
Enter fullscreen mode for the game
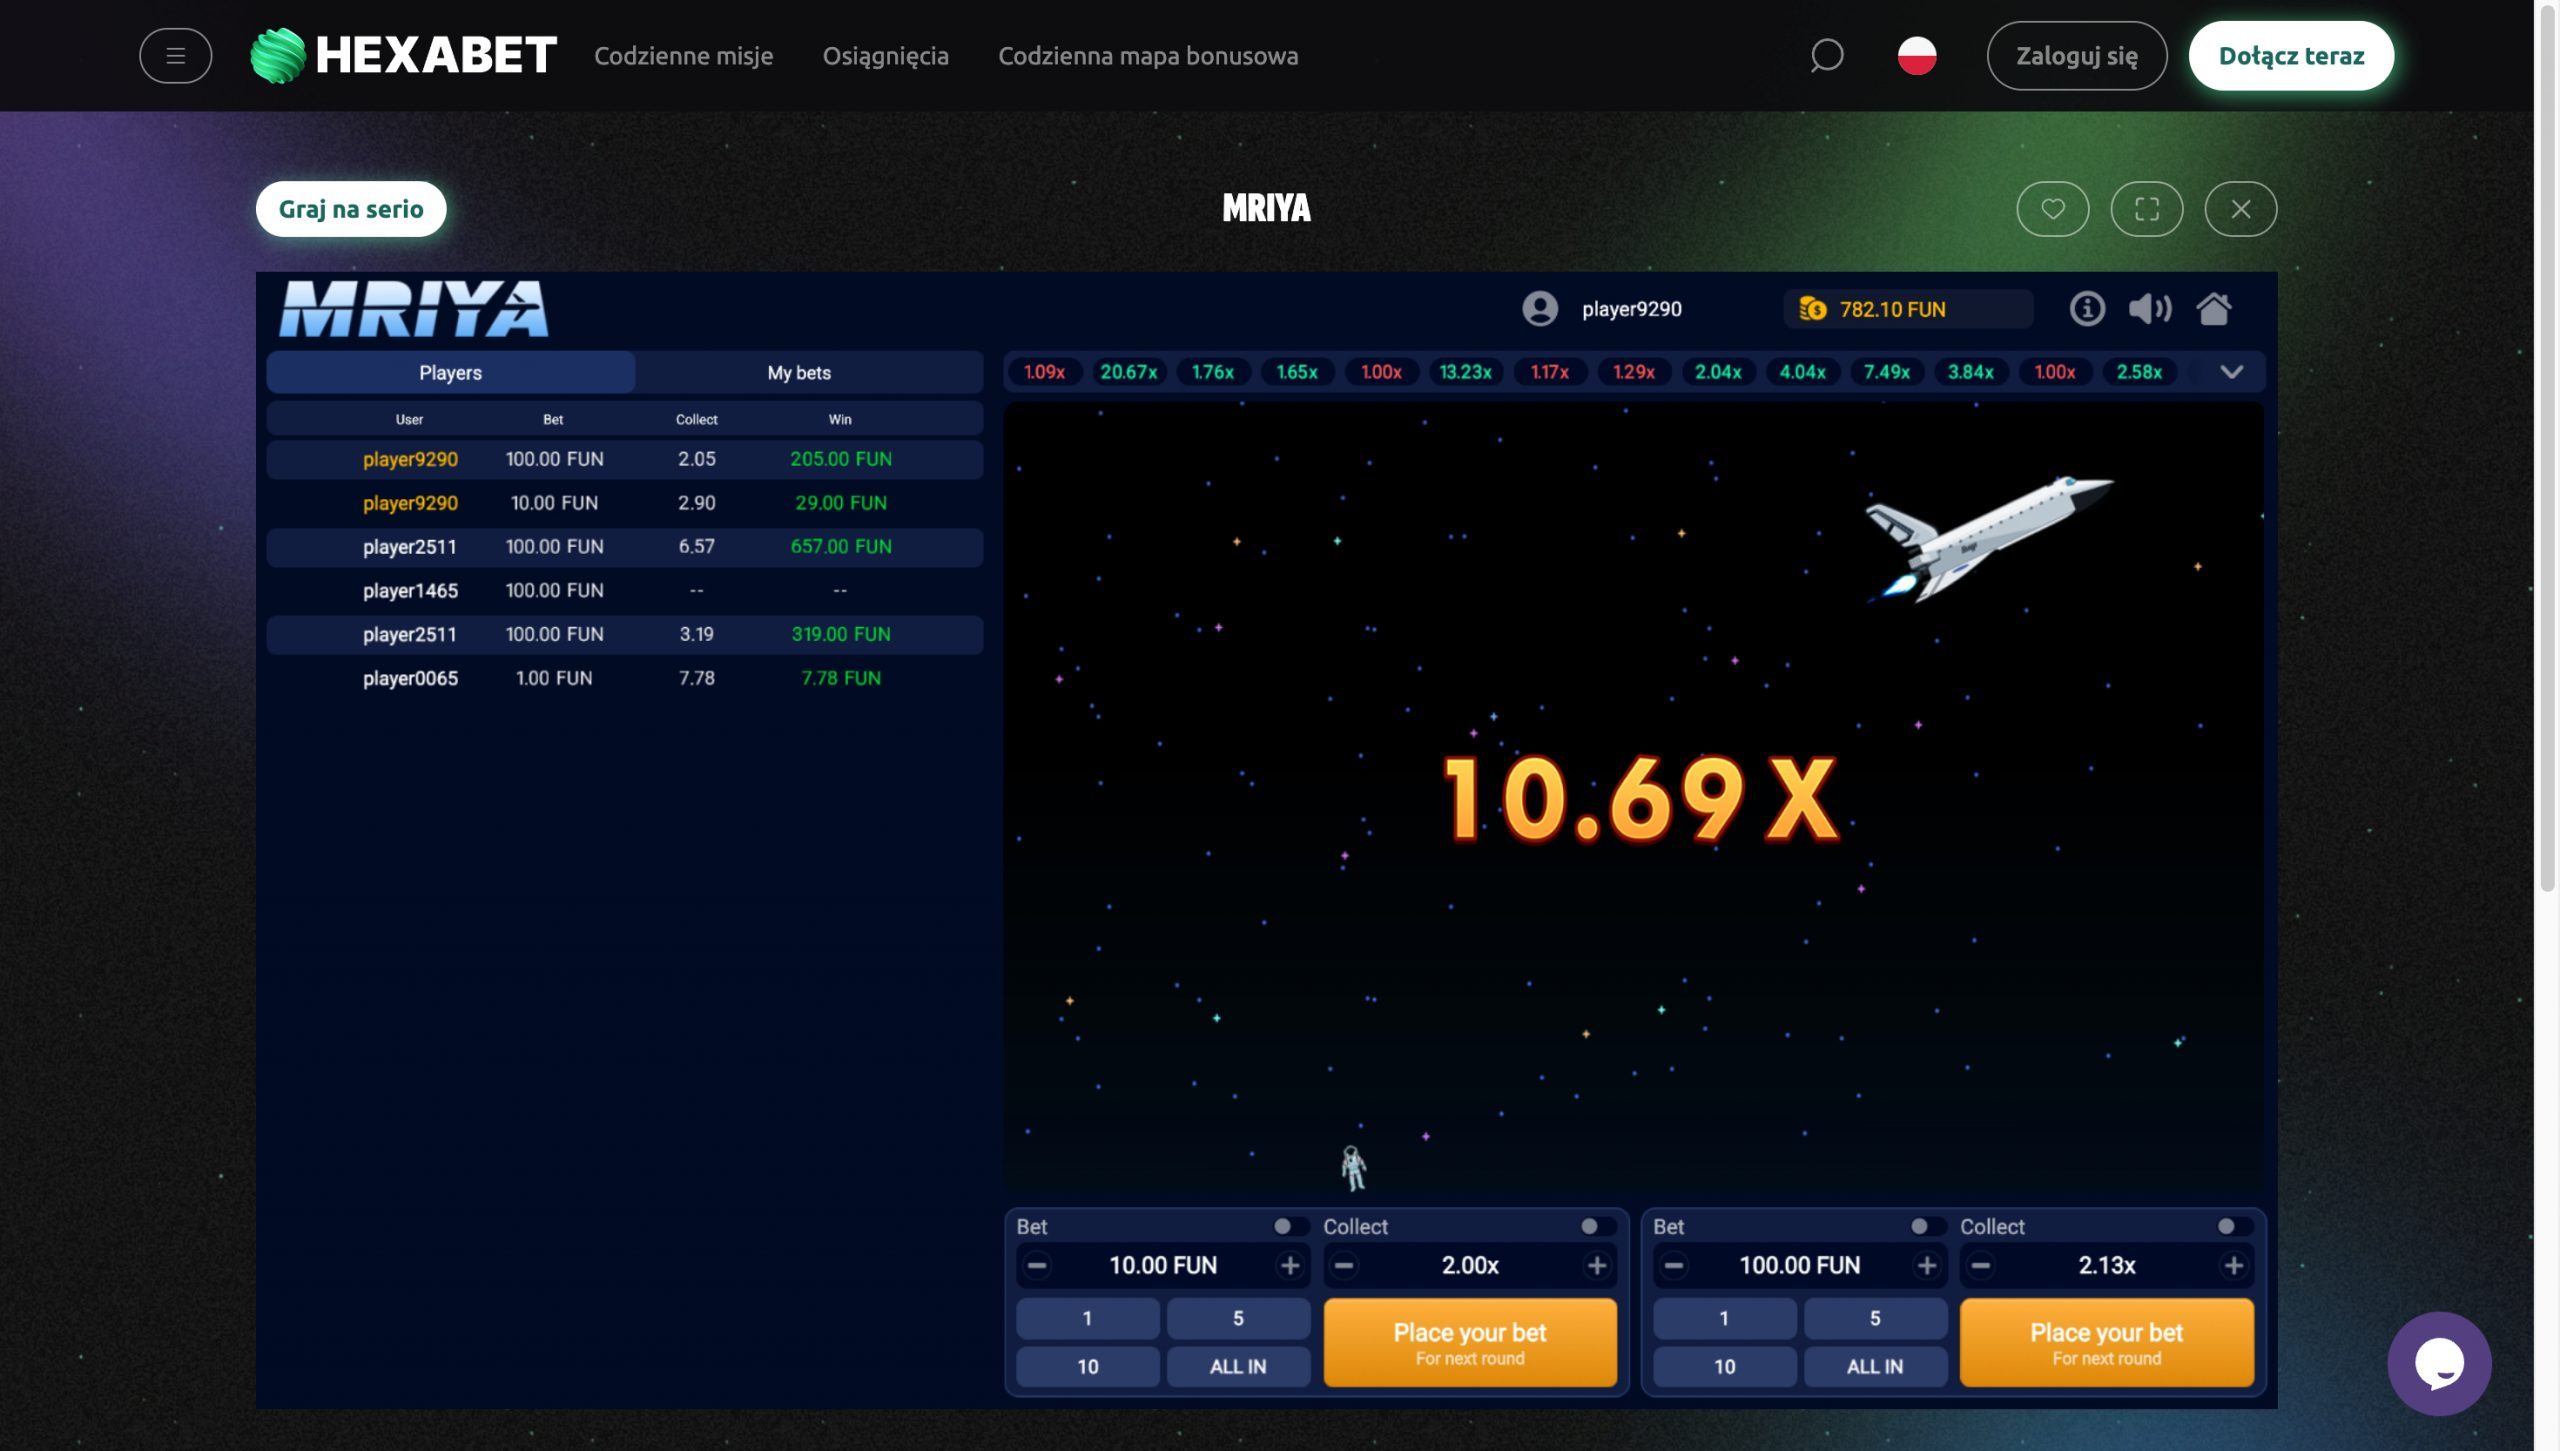(x=2146, y=209)
